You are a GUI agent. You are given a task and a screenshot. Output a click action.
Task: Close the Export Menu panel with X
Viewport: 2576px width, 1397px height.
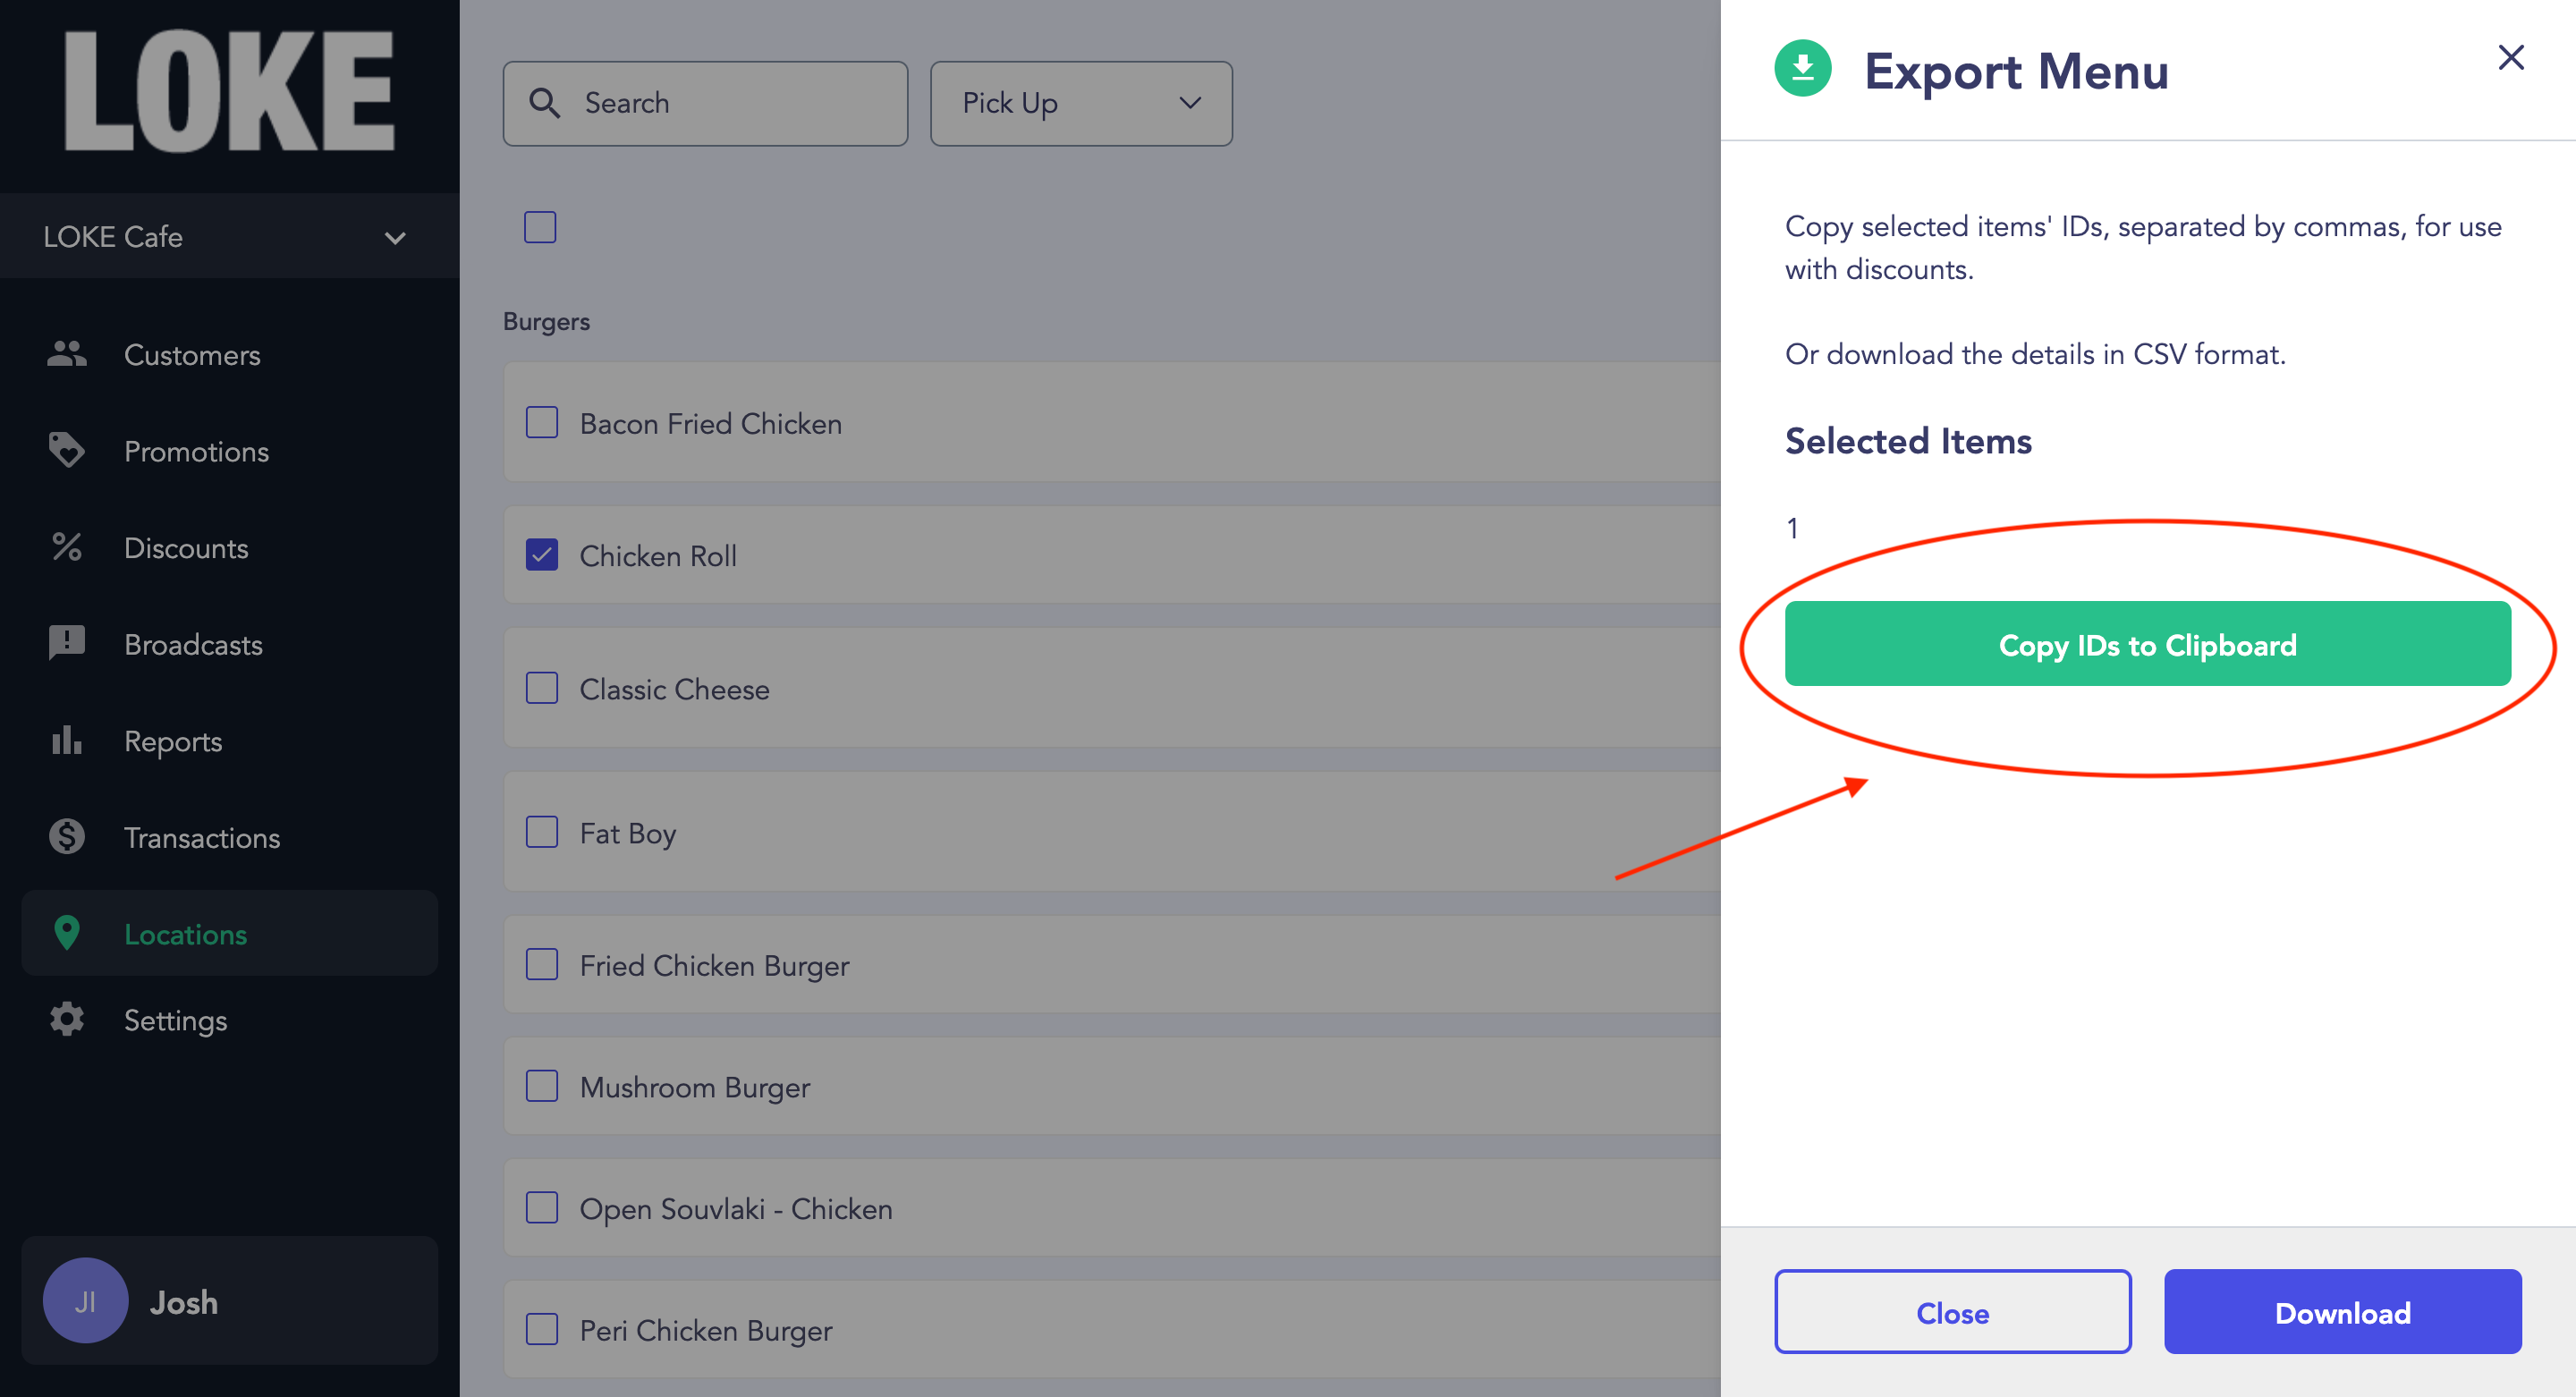(x=2510, y=57)
